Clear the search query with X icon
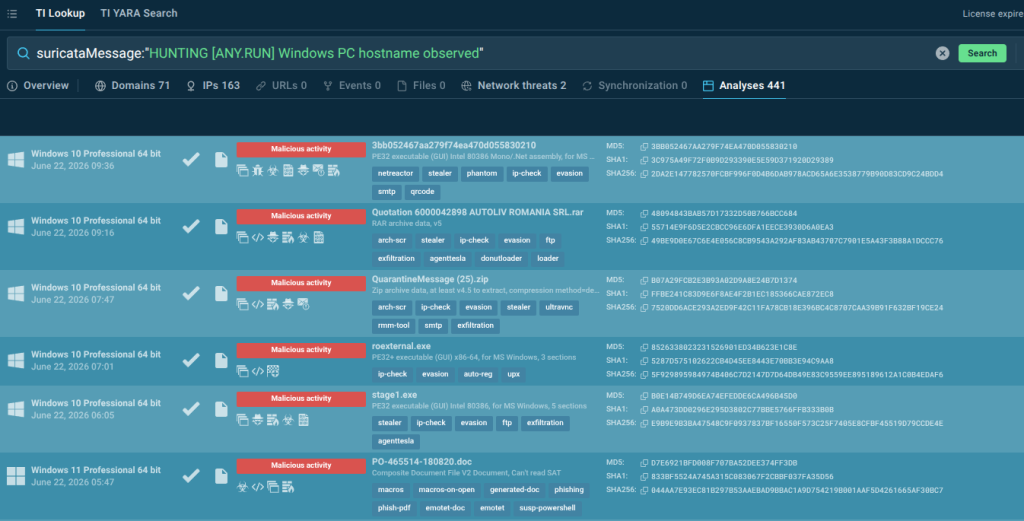 pyautogui.click(x=942, y=54)
